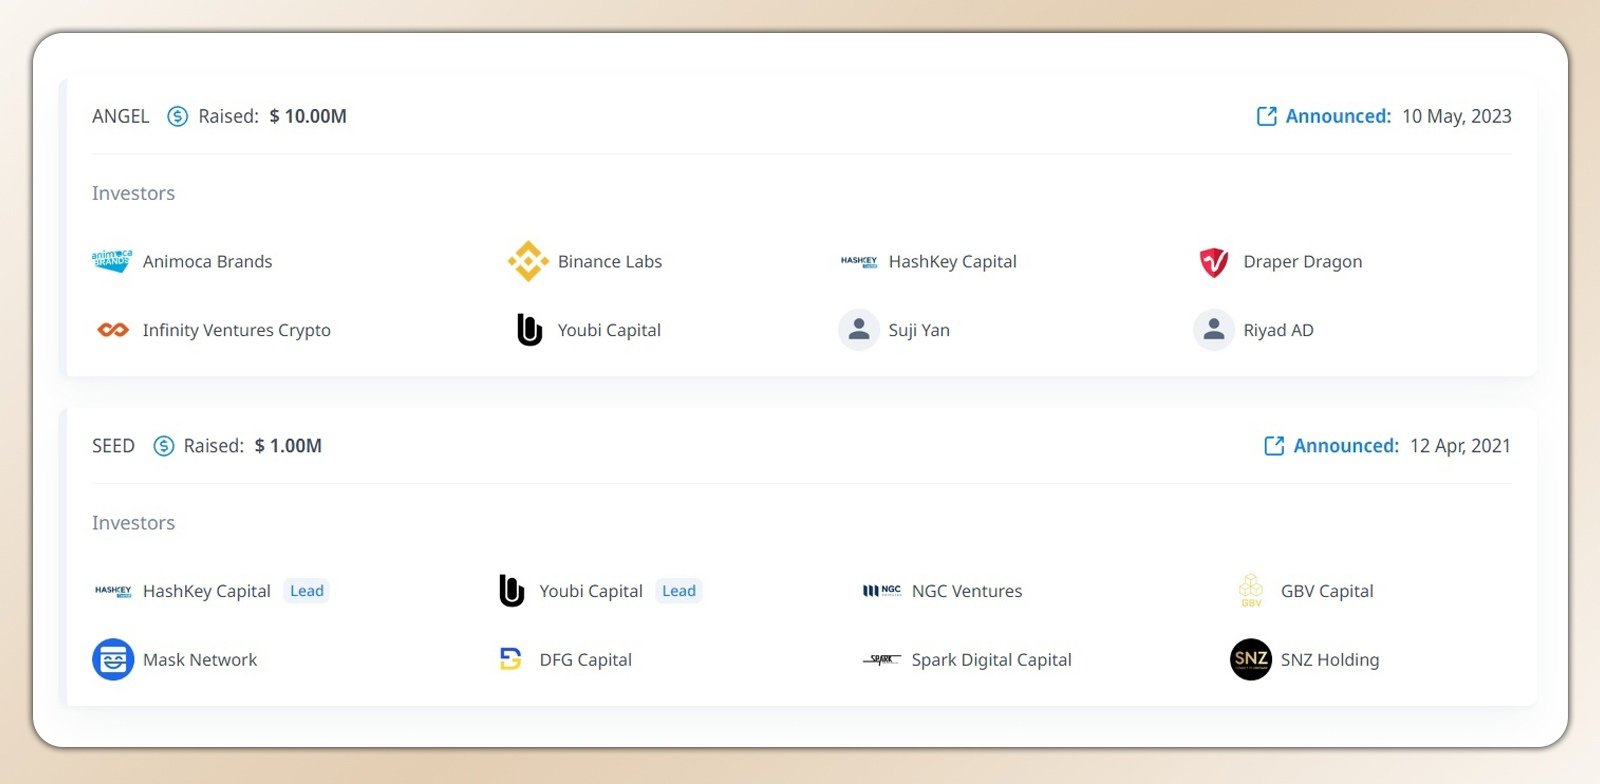This screenshot has height=784, width=1600.
Task: Click the Animoca Brands logo icon
Action: click(112, 261)
